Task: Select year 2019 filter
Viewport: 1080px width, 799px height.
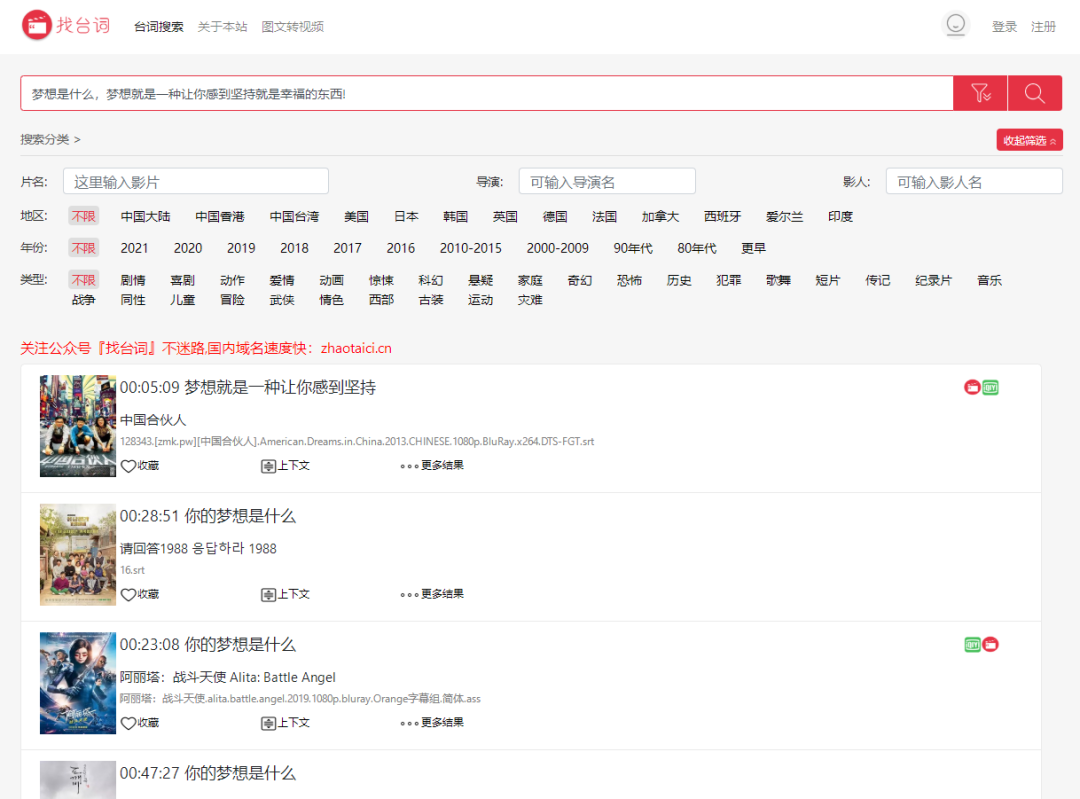Action: 241,248
